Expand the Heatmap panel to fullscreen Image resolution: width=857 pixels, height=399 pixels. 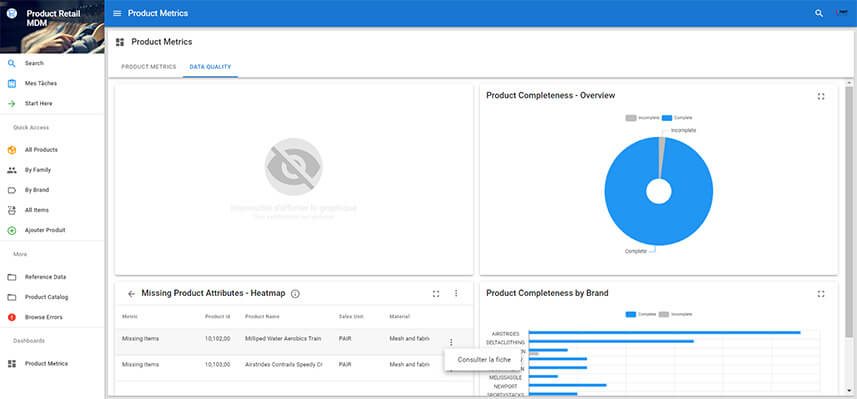pos(436,294)
